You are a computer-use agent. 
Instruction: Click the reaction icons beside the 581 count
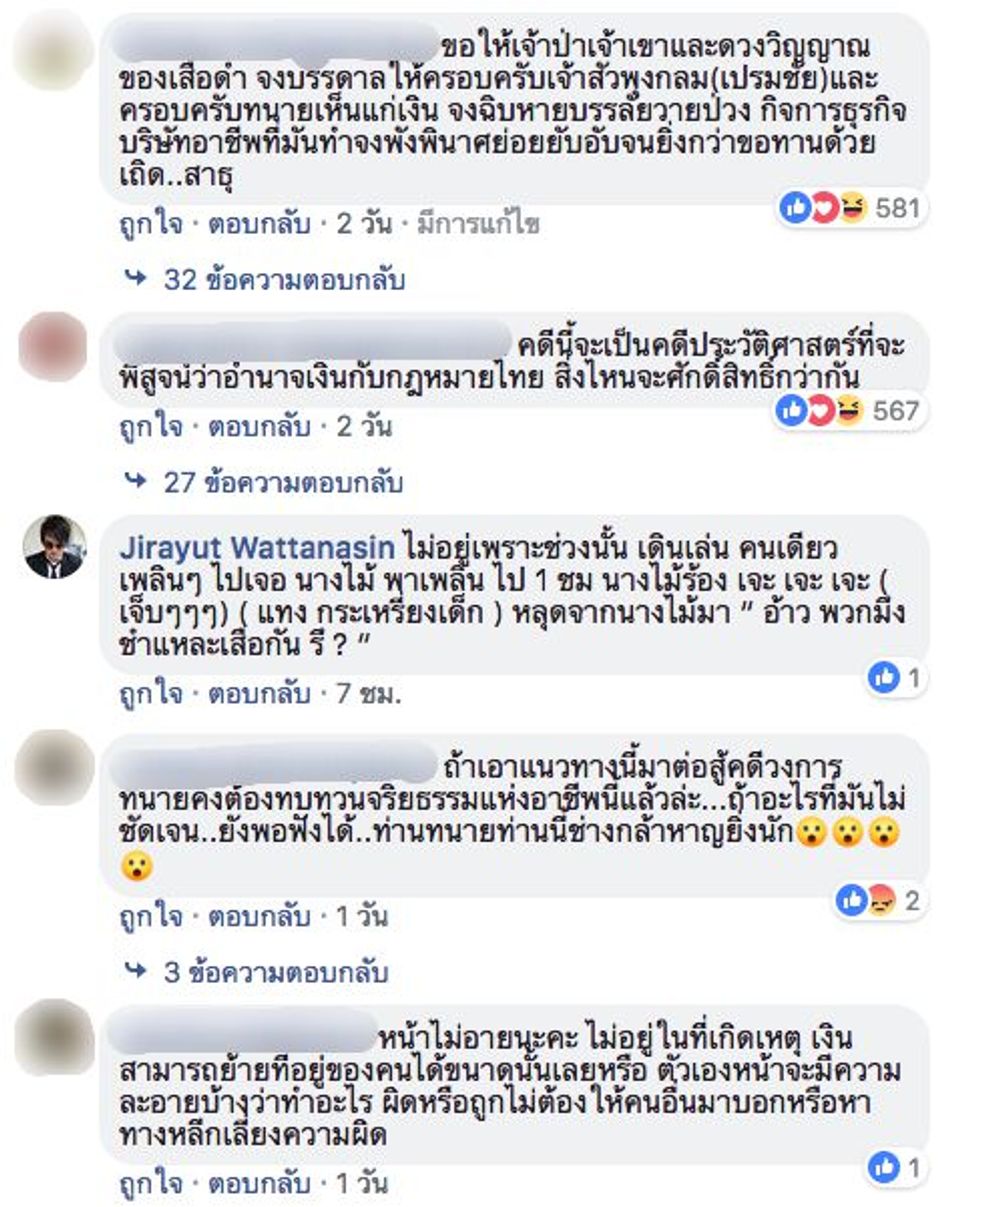point(823,209)
